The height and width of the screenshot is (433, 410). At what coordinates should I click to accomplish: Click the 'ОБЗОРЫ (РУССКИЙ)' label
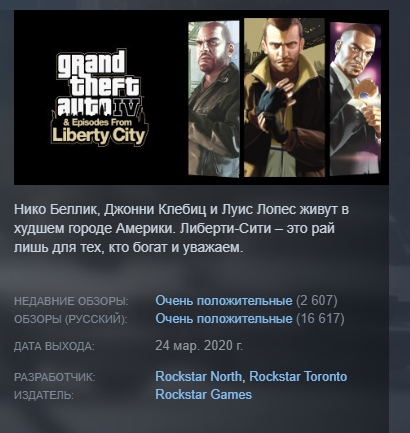click(x=71, y=319)
